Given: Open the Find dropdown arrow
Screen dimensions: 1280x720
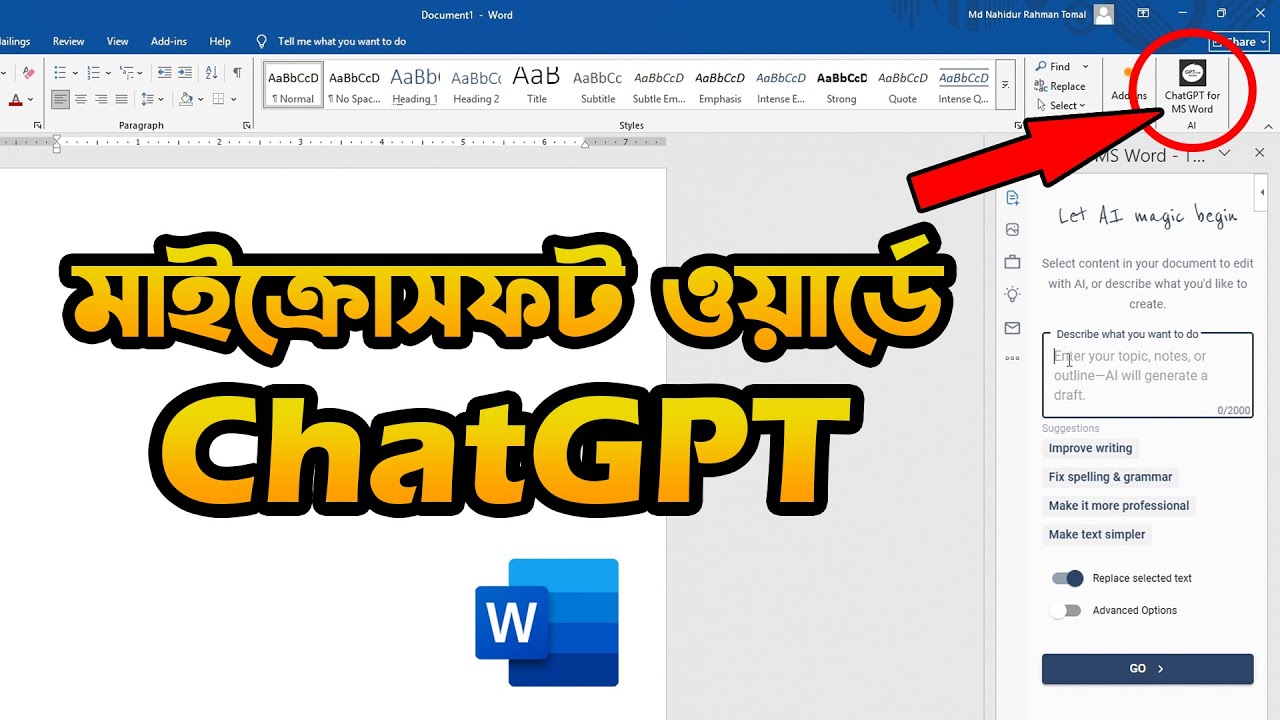Looking at the screenshot, I should click(1085, 67).
